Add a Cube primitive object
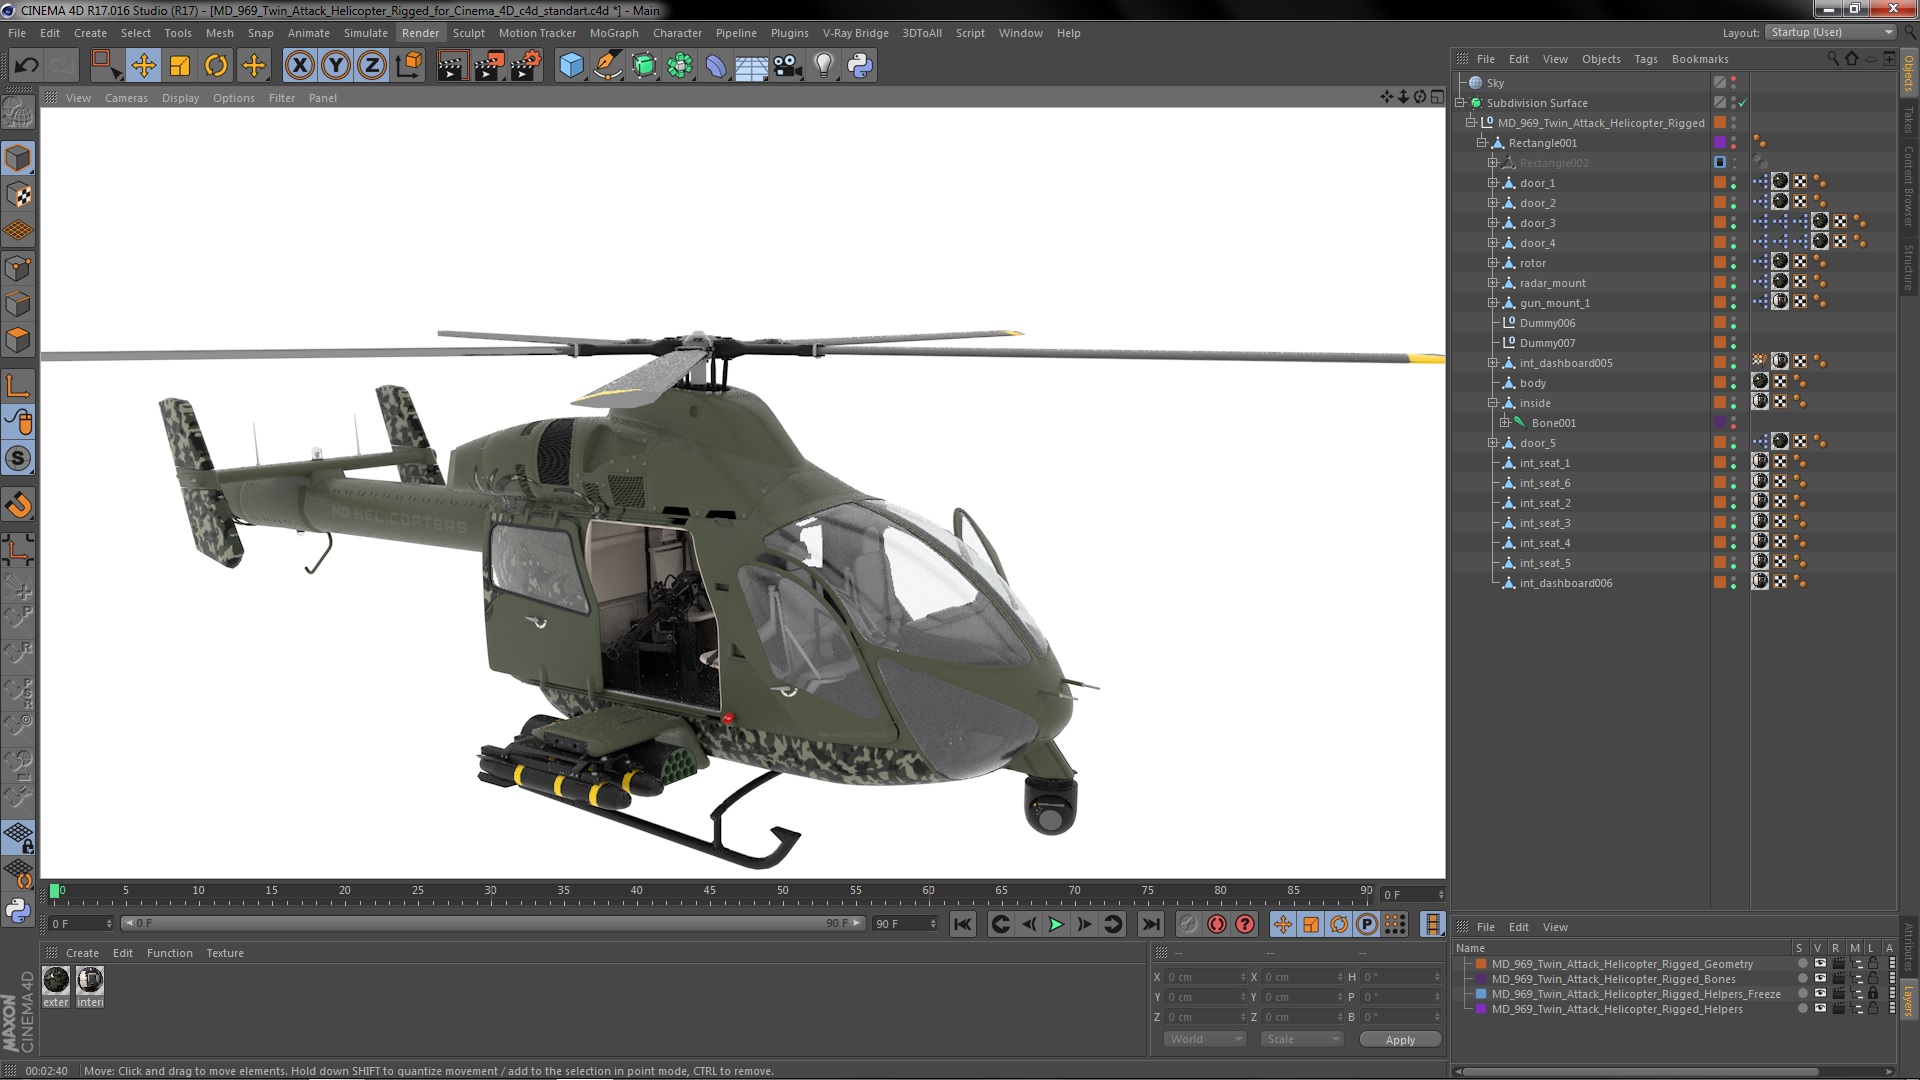Viewport: 1920px width, 1080px height. coord(571,66)
